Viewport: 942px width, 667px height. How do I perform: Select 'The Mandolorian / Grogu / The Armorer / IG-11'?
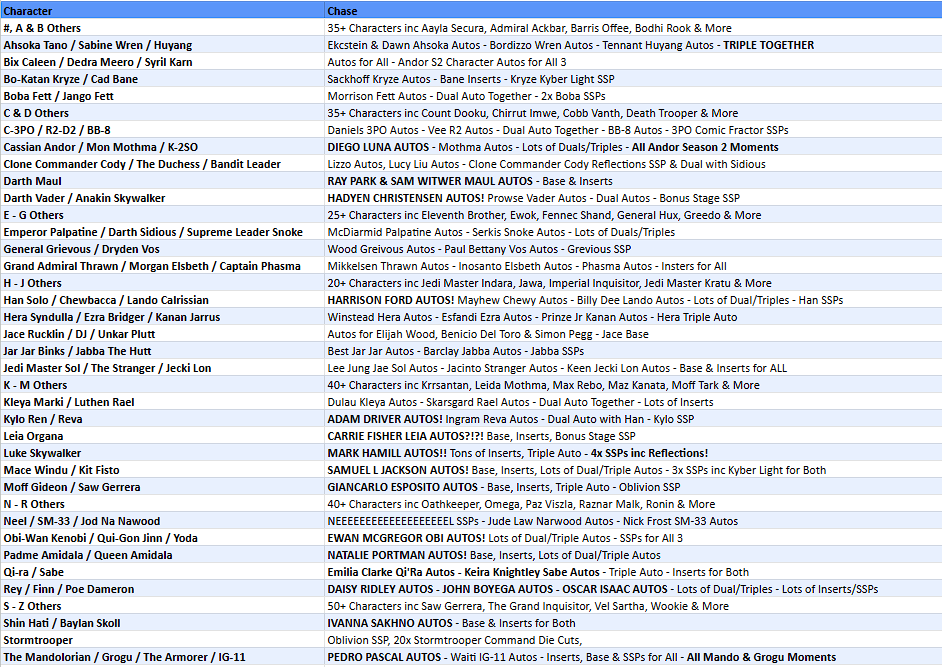tap(162, 657)
